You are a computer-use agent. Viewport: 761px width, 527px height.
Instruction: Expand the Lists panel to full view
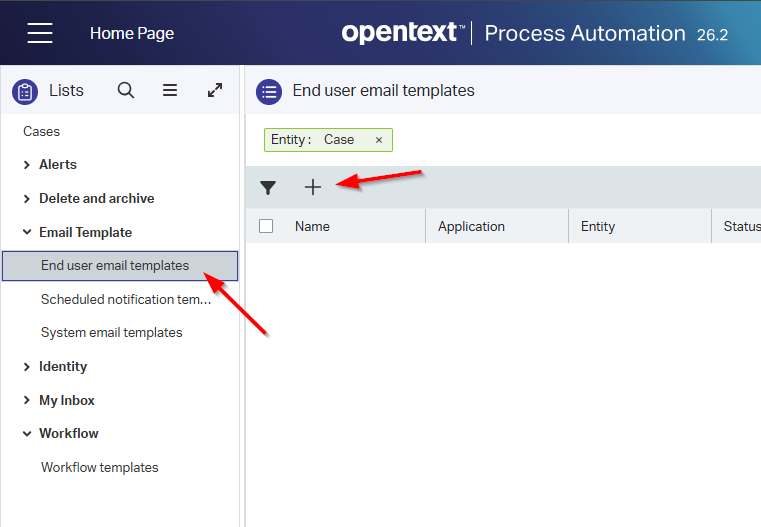pos(215,90)
